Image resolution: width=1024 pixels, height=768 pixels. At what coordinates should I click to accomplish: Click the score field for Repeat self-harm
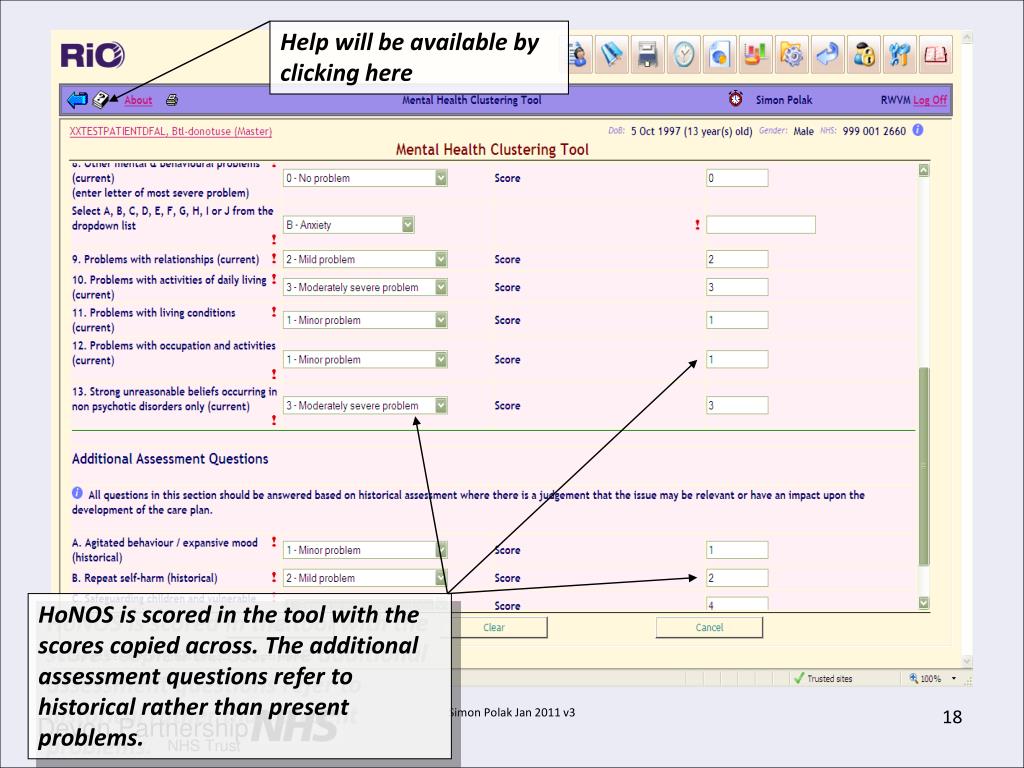click(x=737, y=578)
